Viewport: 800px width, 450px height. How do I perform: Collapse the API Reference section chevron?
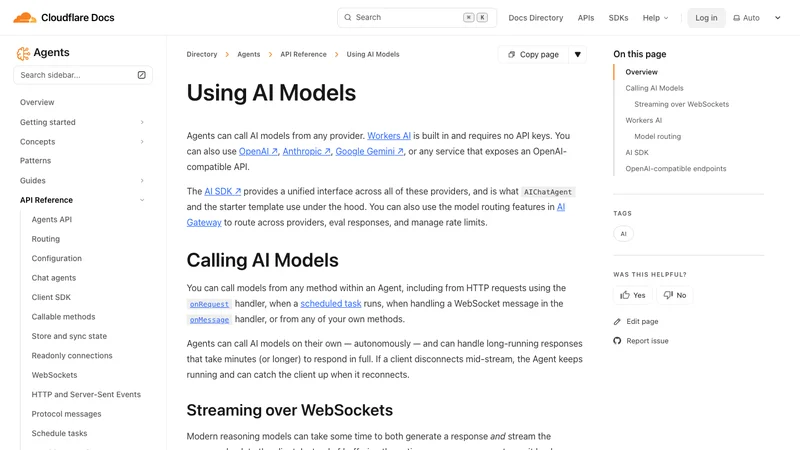(142, 200)
